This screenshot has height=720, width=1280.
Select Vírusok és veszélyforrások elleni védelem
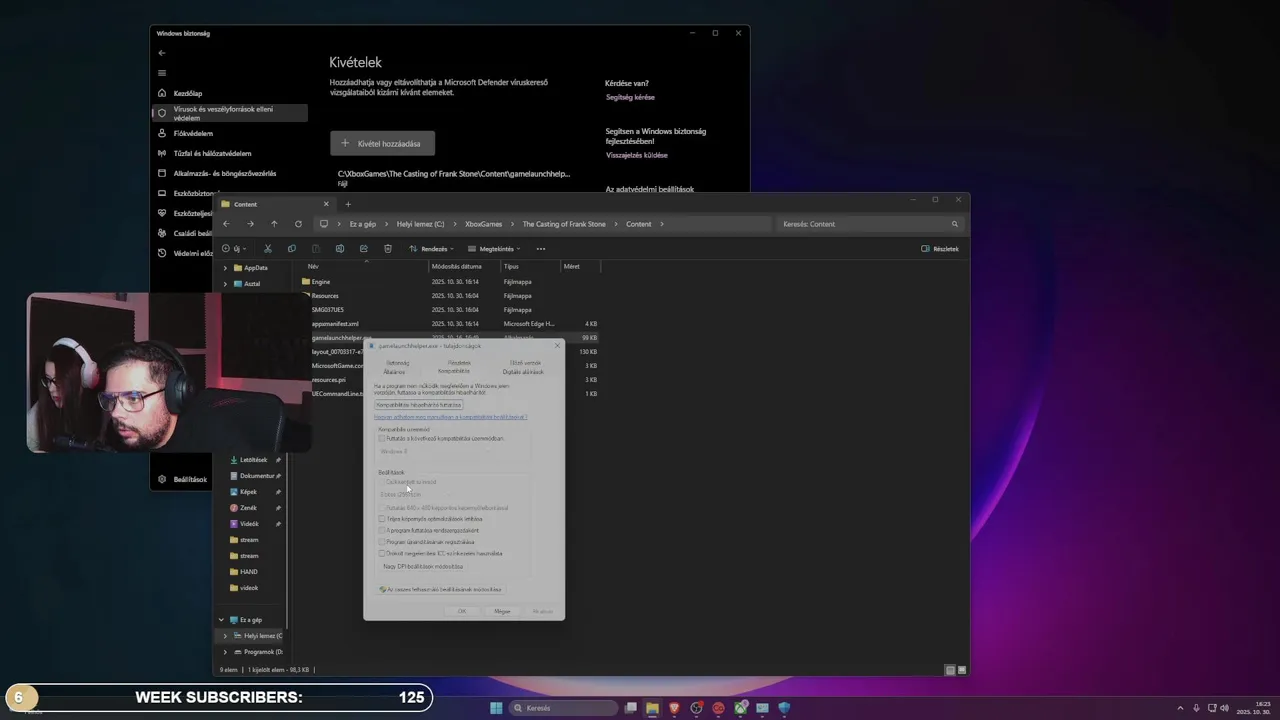pyautogui.click(x=231, y=113)
